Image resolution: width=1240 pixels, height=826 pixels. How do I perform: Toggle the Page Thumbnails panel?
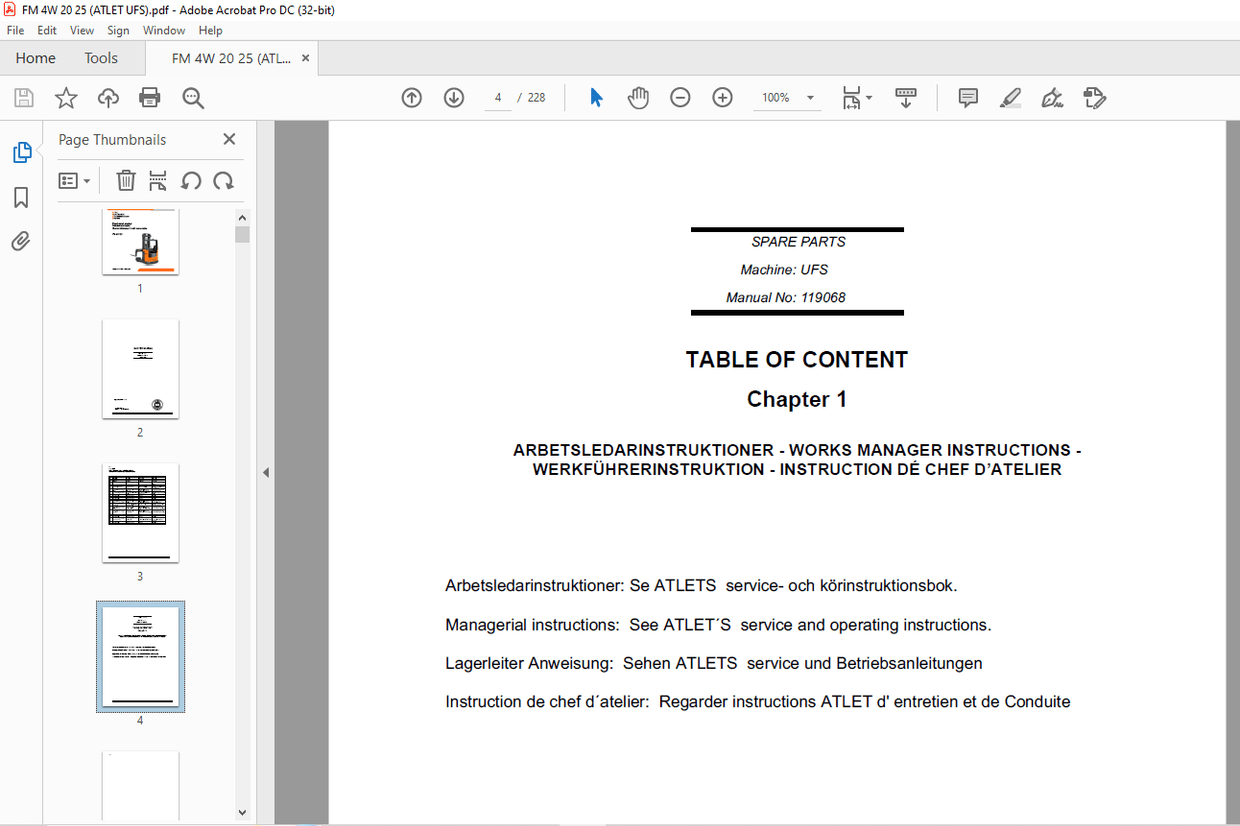[22, 152]
